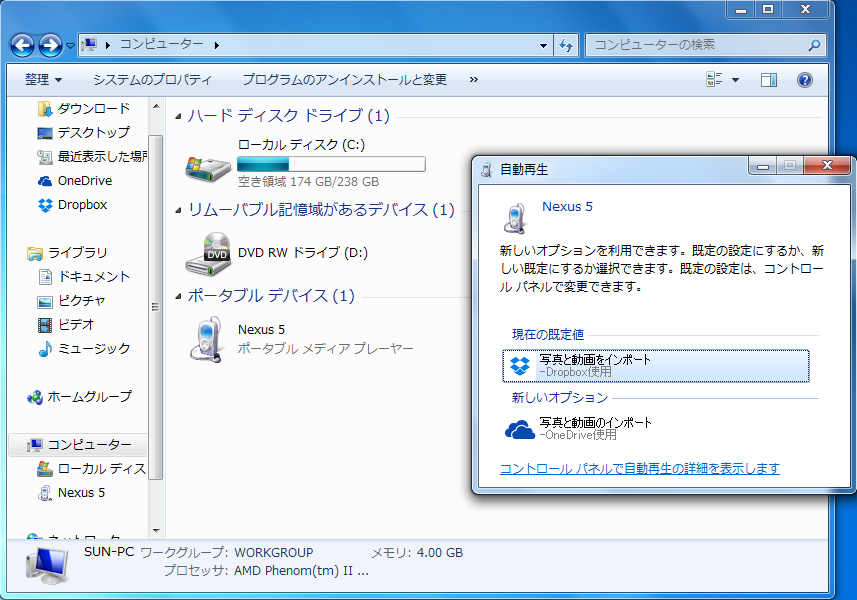Go back with the Explorer back arrow
The height and width of the screenshot is (600, 857).
(22, 45)
